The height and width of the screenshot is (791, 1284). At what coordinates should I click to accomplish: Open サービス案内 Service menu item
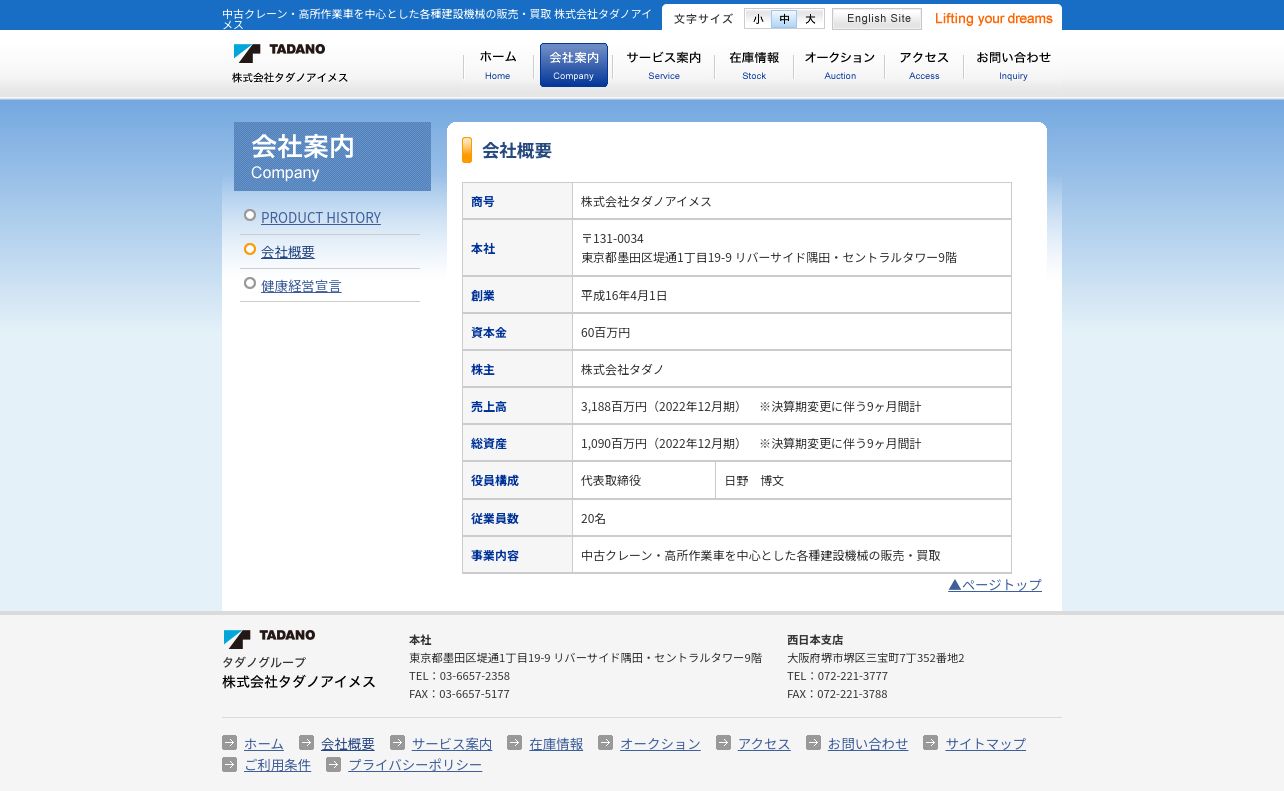663,65
